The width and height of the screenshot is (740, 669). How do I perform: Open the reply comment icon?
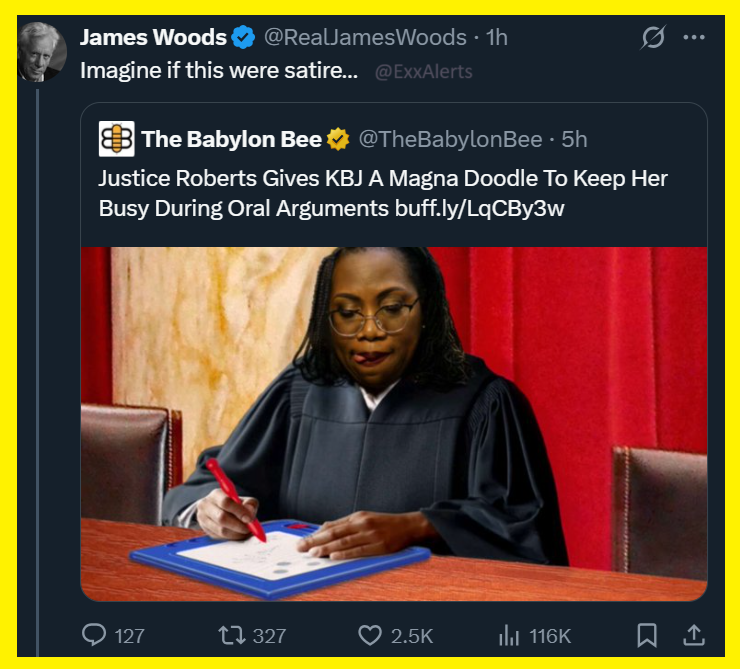click(94, 635)
